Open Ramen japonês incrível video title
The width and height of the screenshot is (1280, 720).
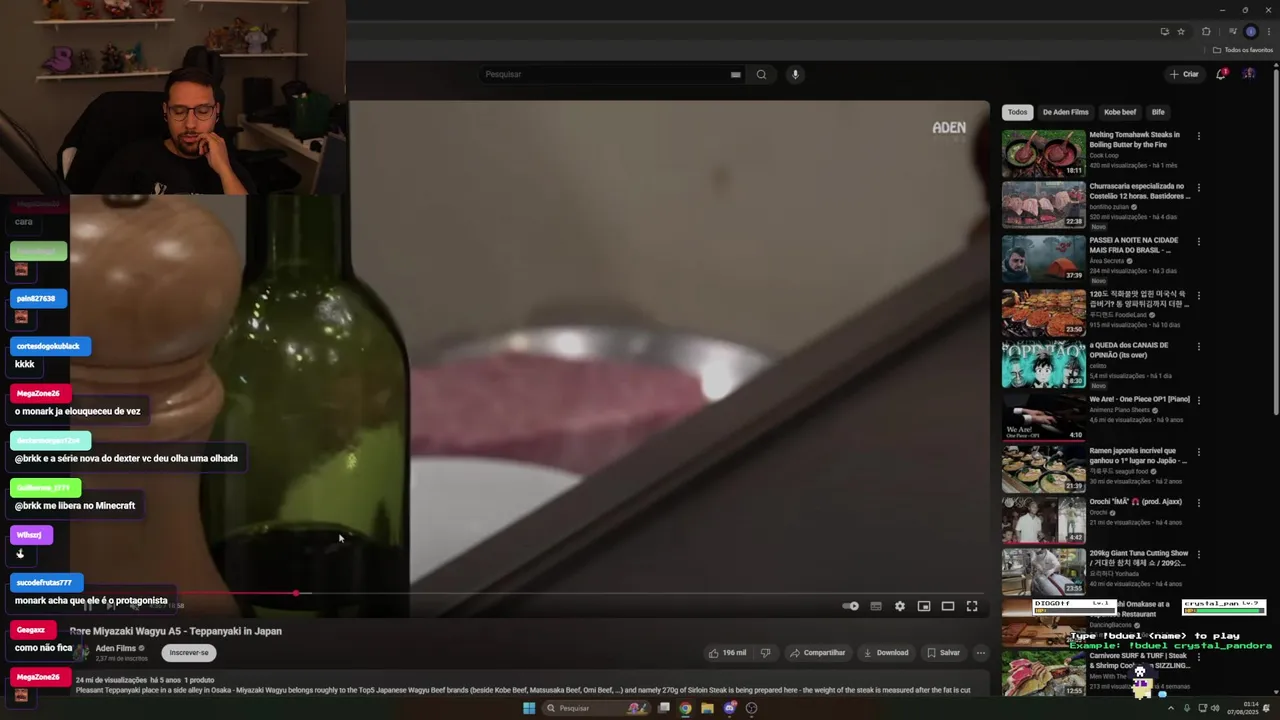tap(1138, 455)
